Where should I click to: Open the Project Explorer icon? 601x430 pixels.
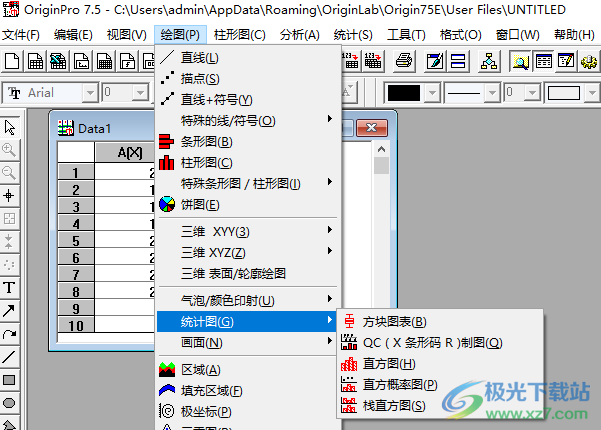pos(489,61)
